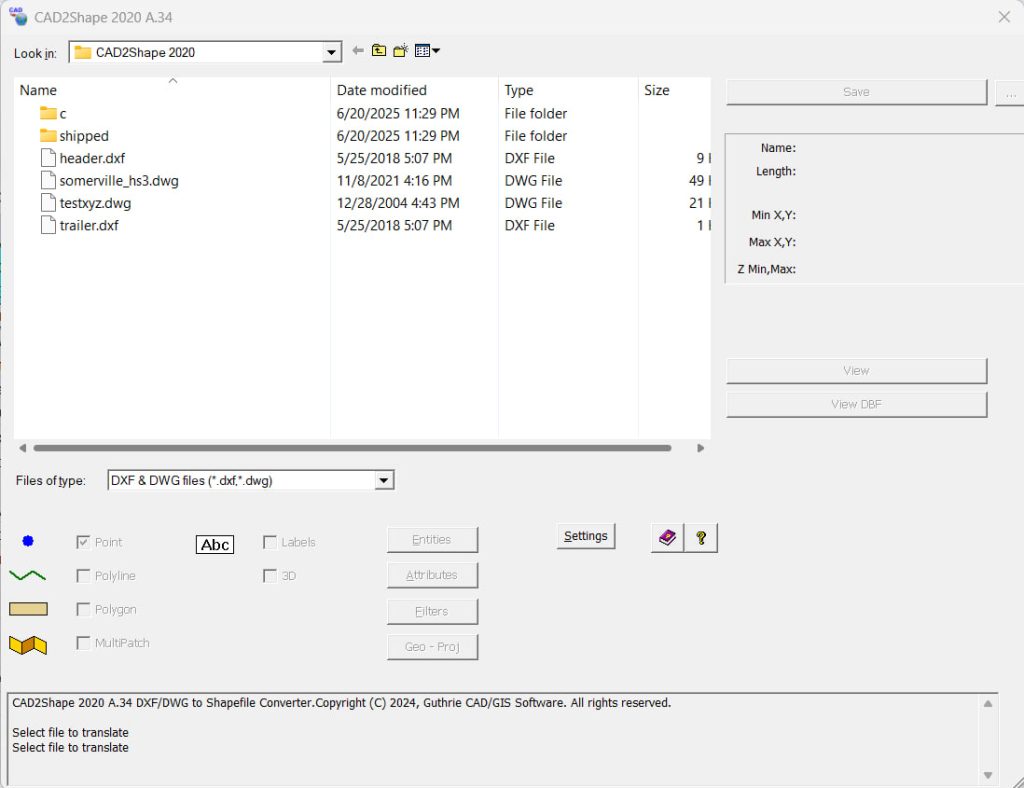Viewport: 1024px width, 788px height.
Task: Enable the Polyline checkbox
Action: coord(83,575)
